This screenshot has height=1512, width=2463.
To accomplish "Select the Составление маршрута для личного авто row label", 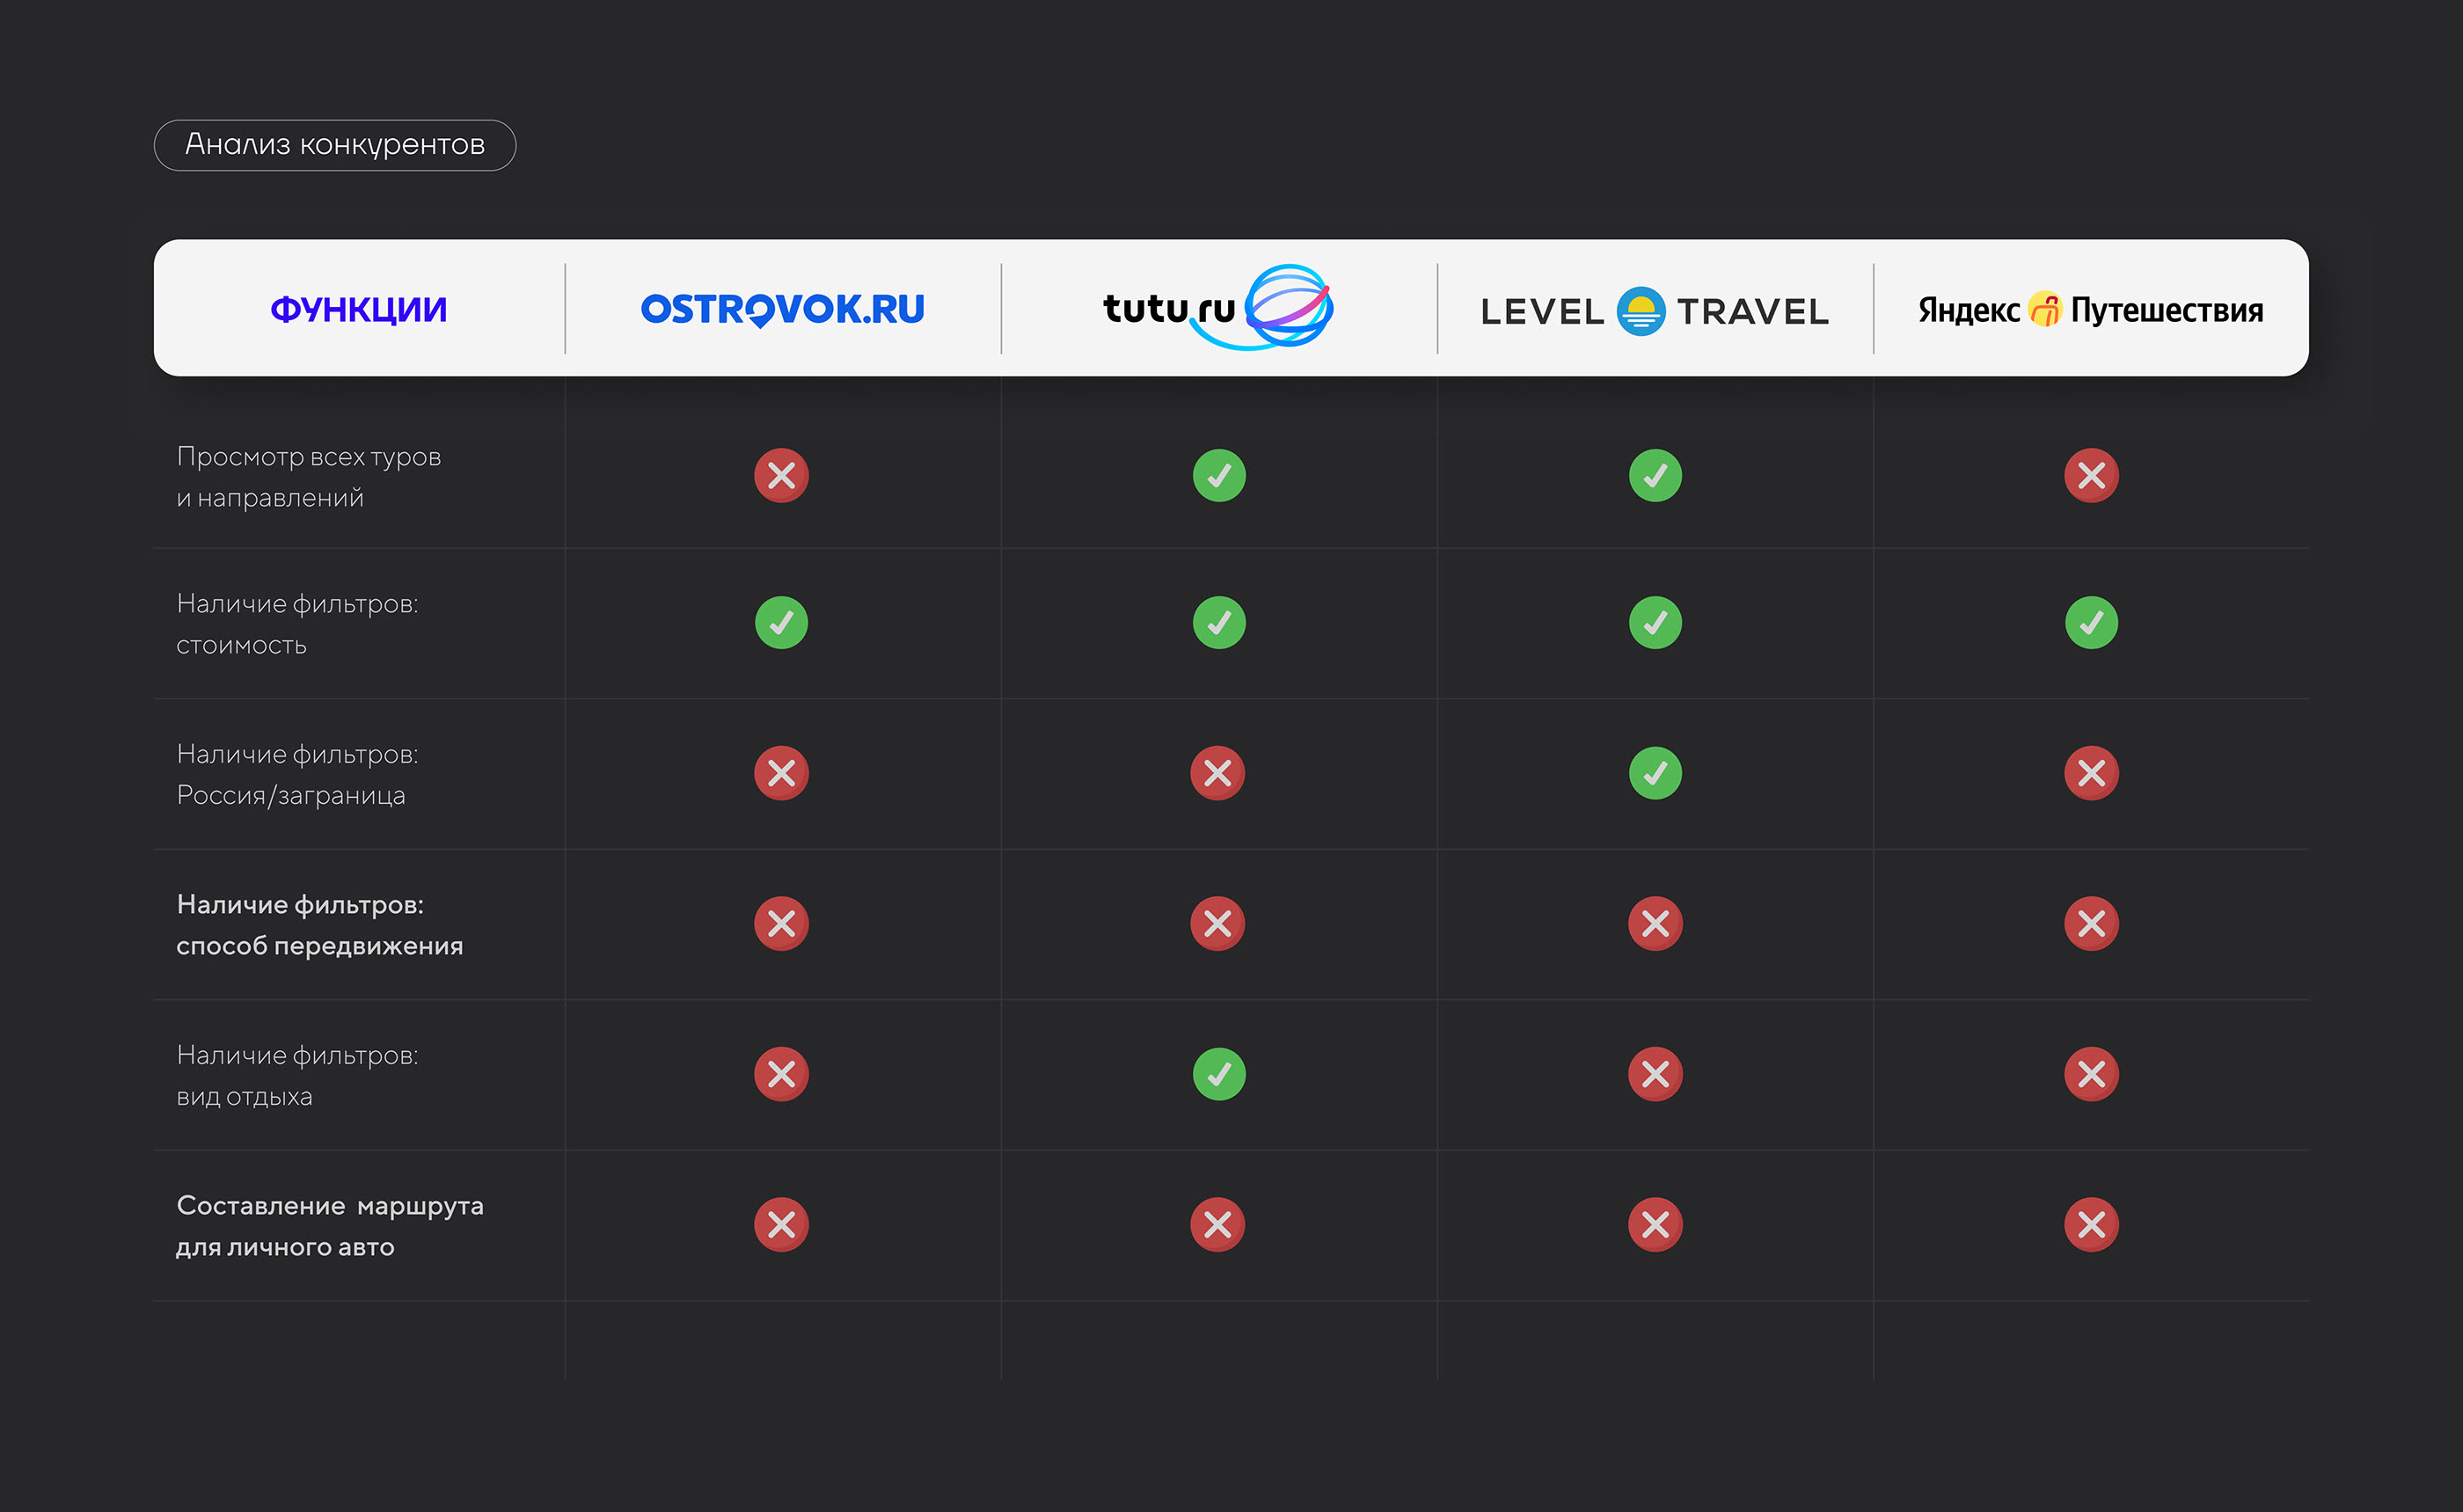I will [329, 1226].
